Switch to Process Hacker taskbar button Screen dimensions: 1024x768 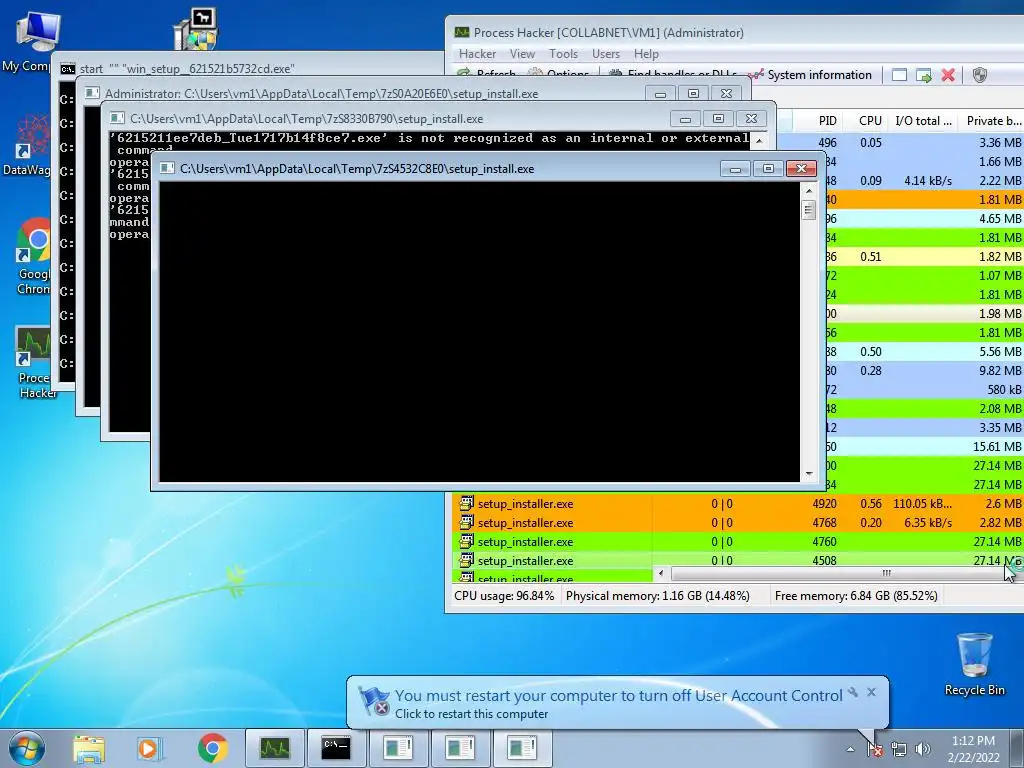(274, 748)
